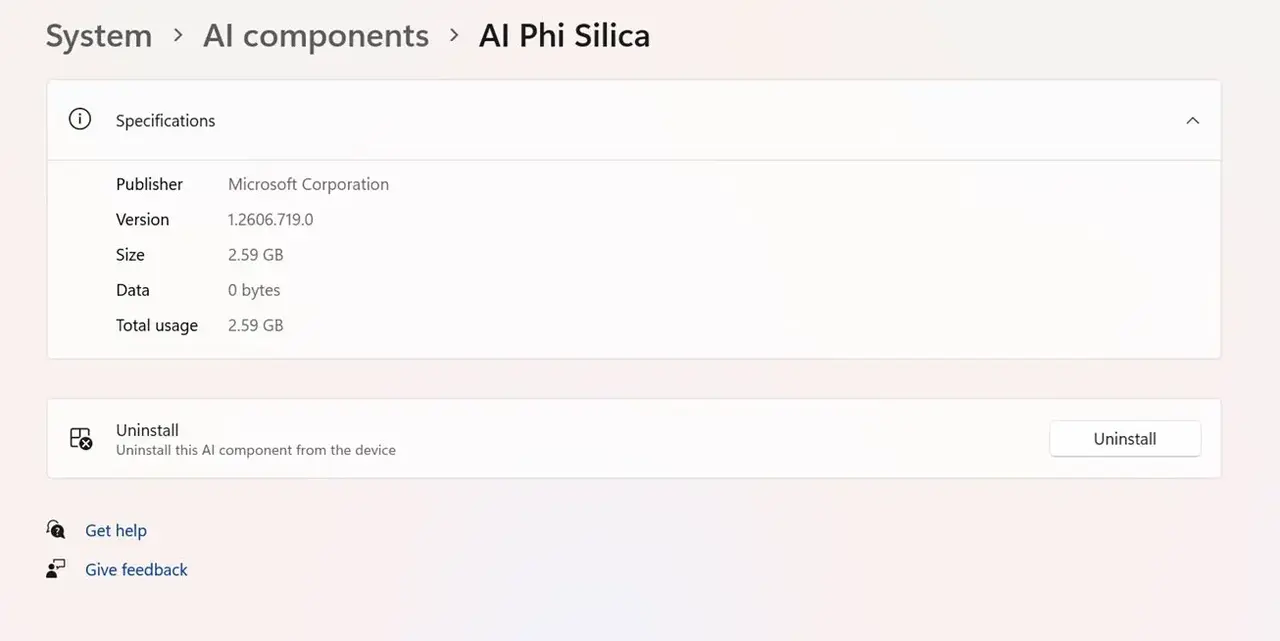Click the AI Phi Silica page title

tap(565, 36)
